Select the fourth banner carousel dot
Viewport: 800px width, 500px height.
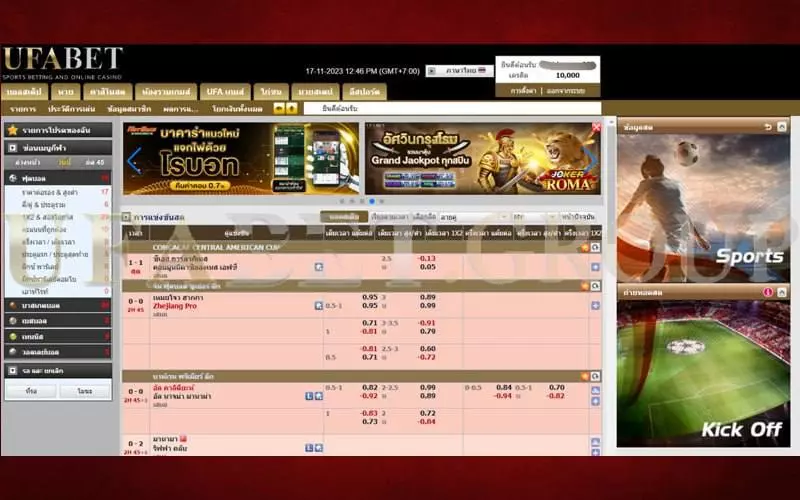pos(371,201)
